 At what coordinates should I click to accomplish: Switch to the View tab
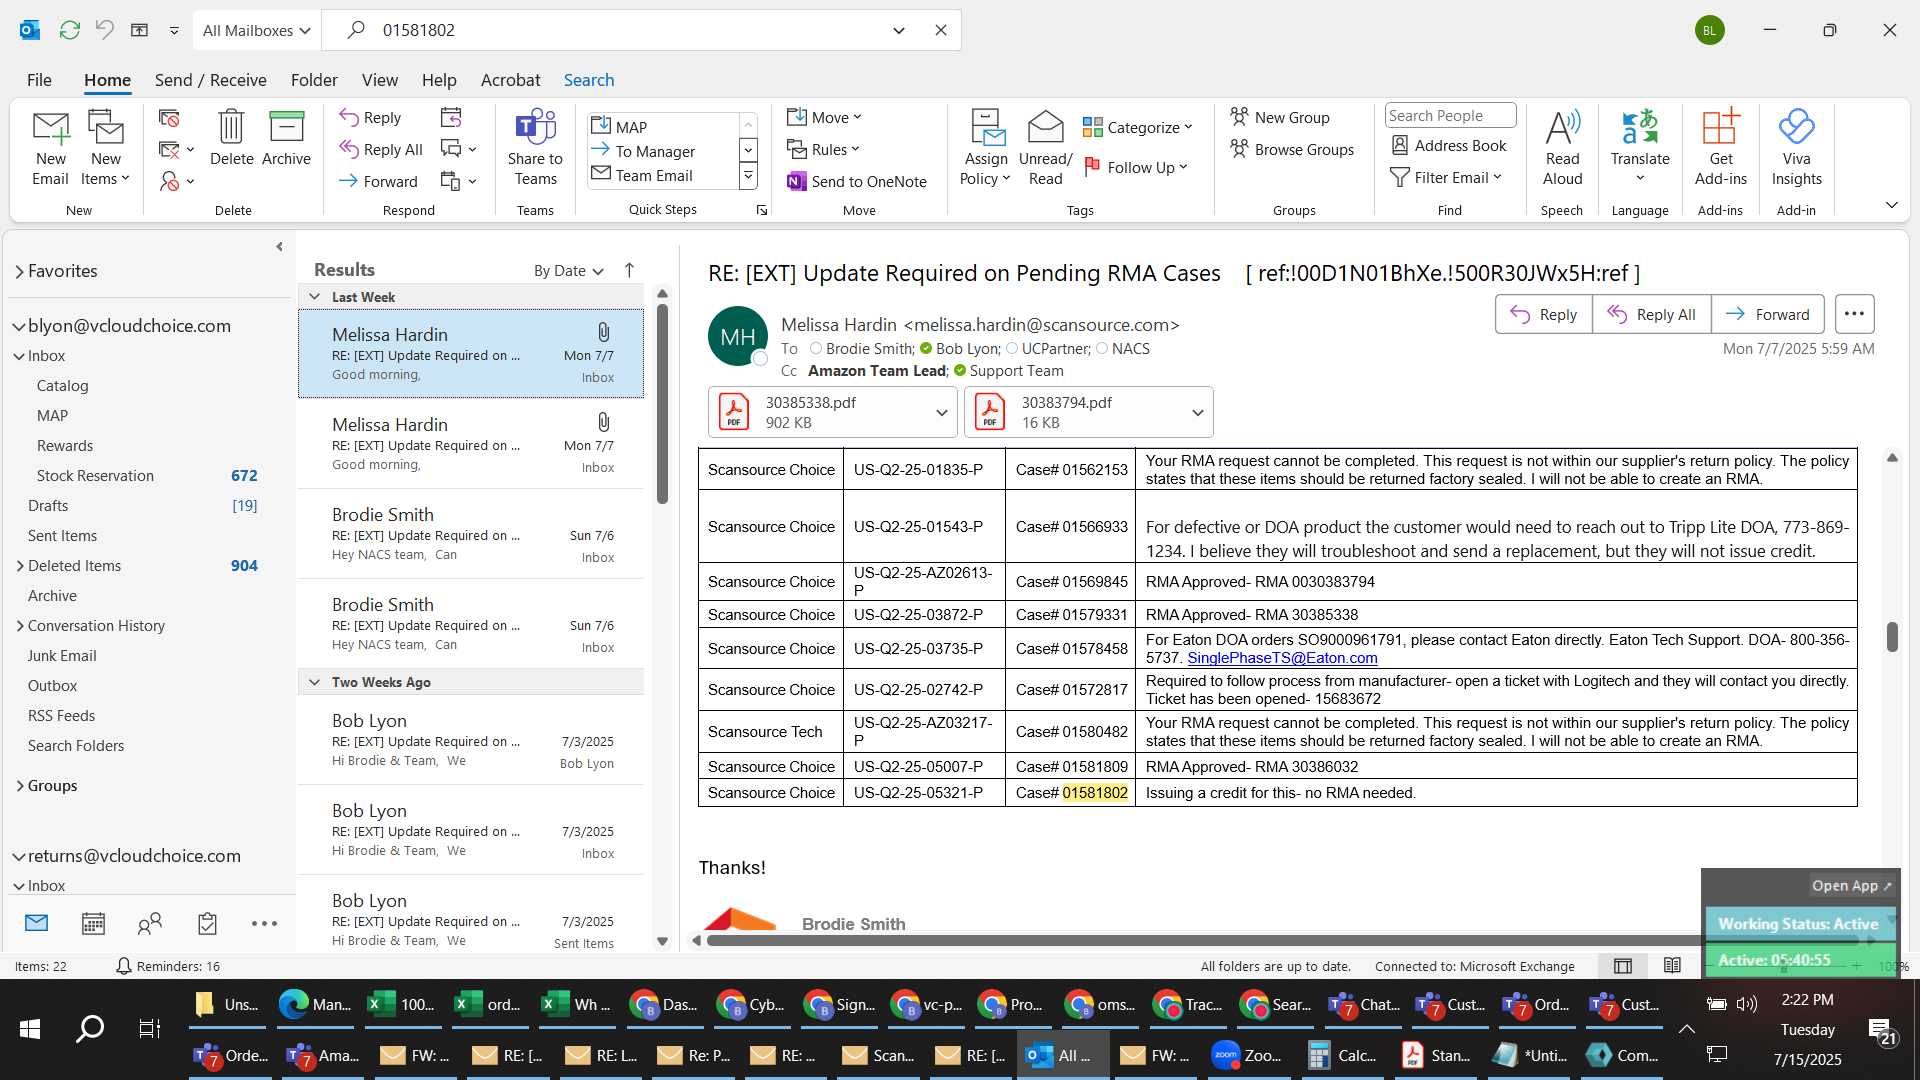coord(379,80)
